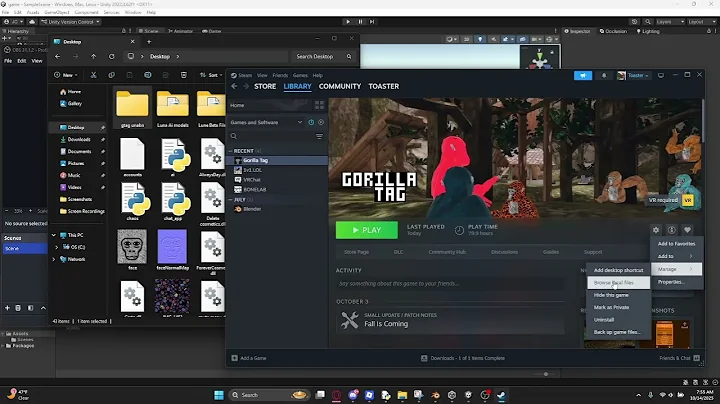Collapse the RECENT games section
The height and width of the screenshot is (404, 720).
231,151
